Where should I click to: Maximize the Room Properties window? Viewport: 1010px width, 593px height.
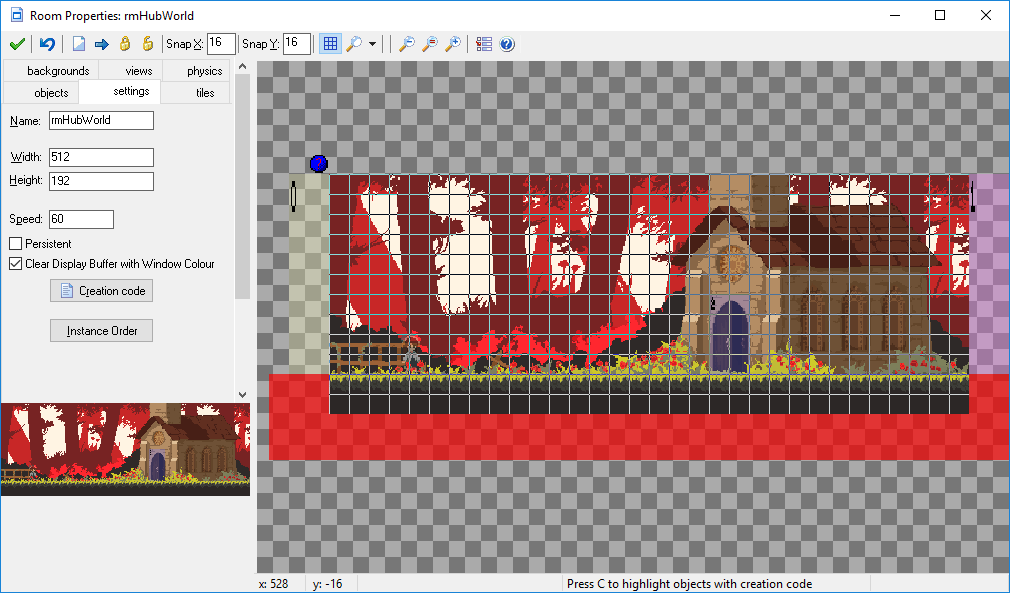940,15
